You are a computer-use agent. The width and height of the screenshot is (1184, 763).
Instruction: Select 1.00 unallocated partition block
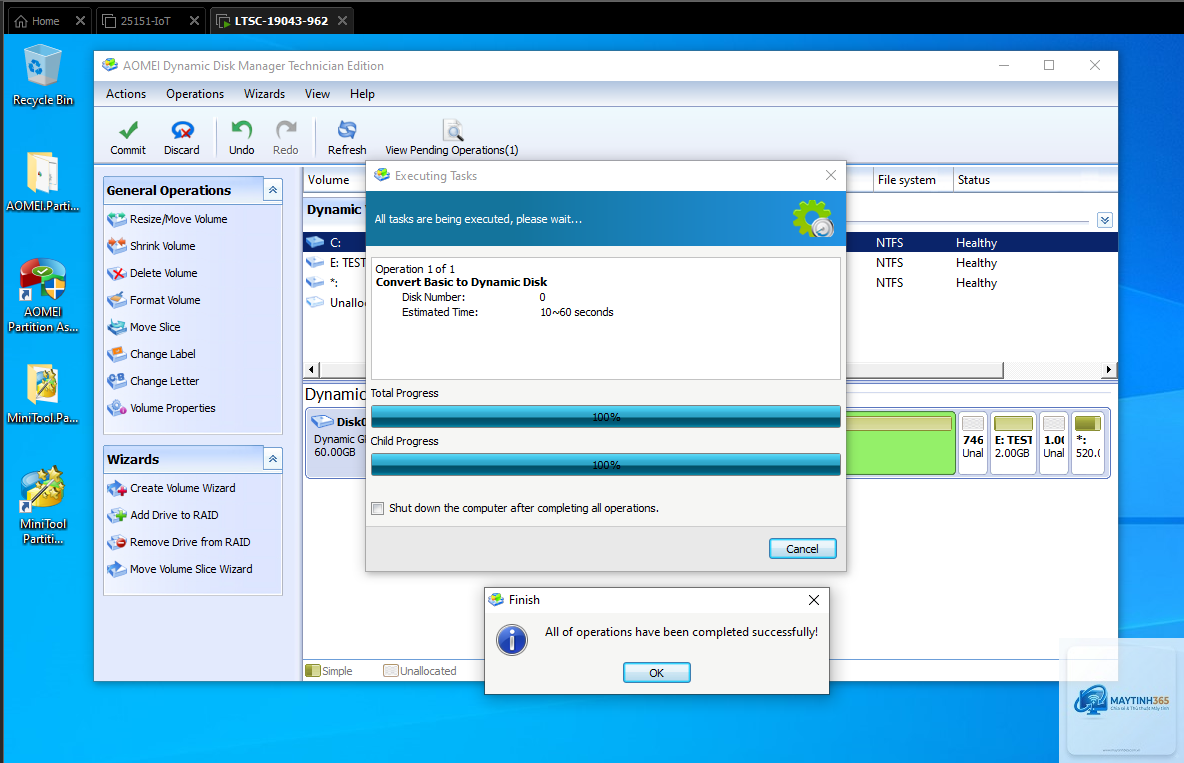(x=1053, y=443)
